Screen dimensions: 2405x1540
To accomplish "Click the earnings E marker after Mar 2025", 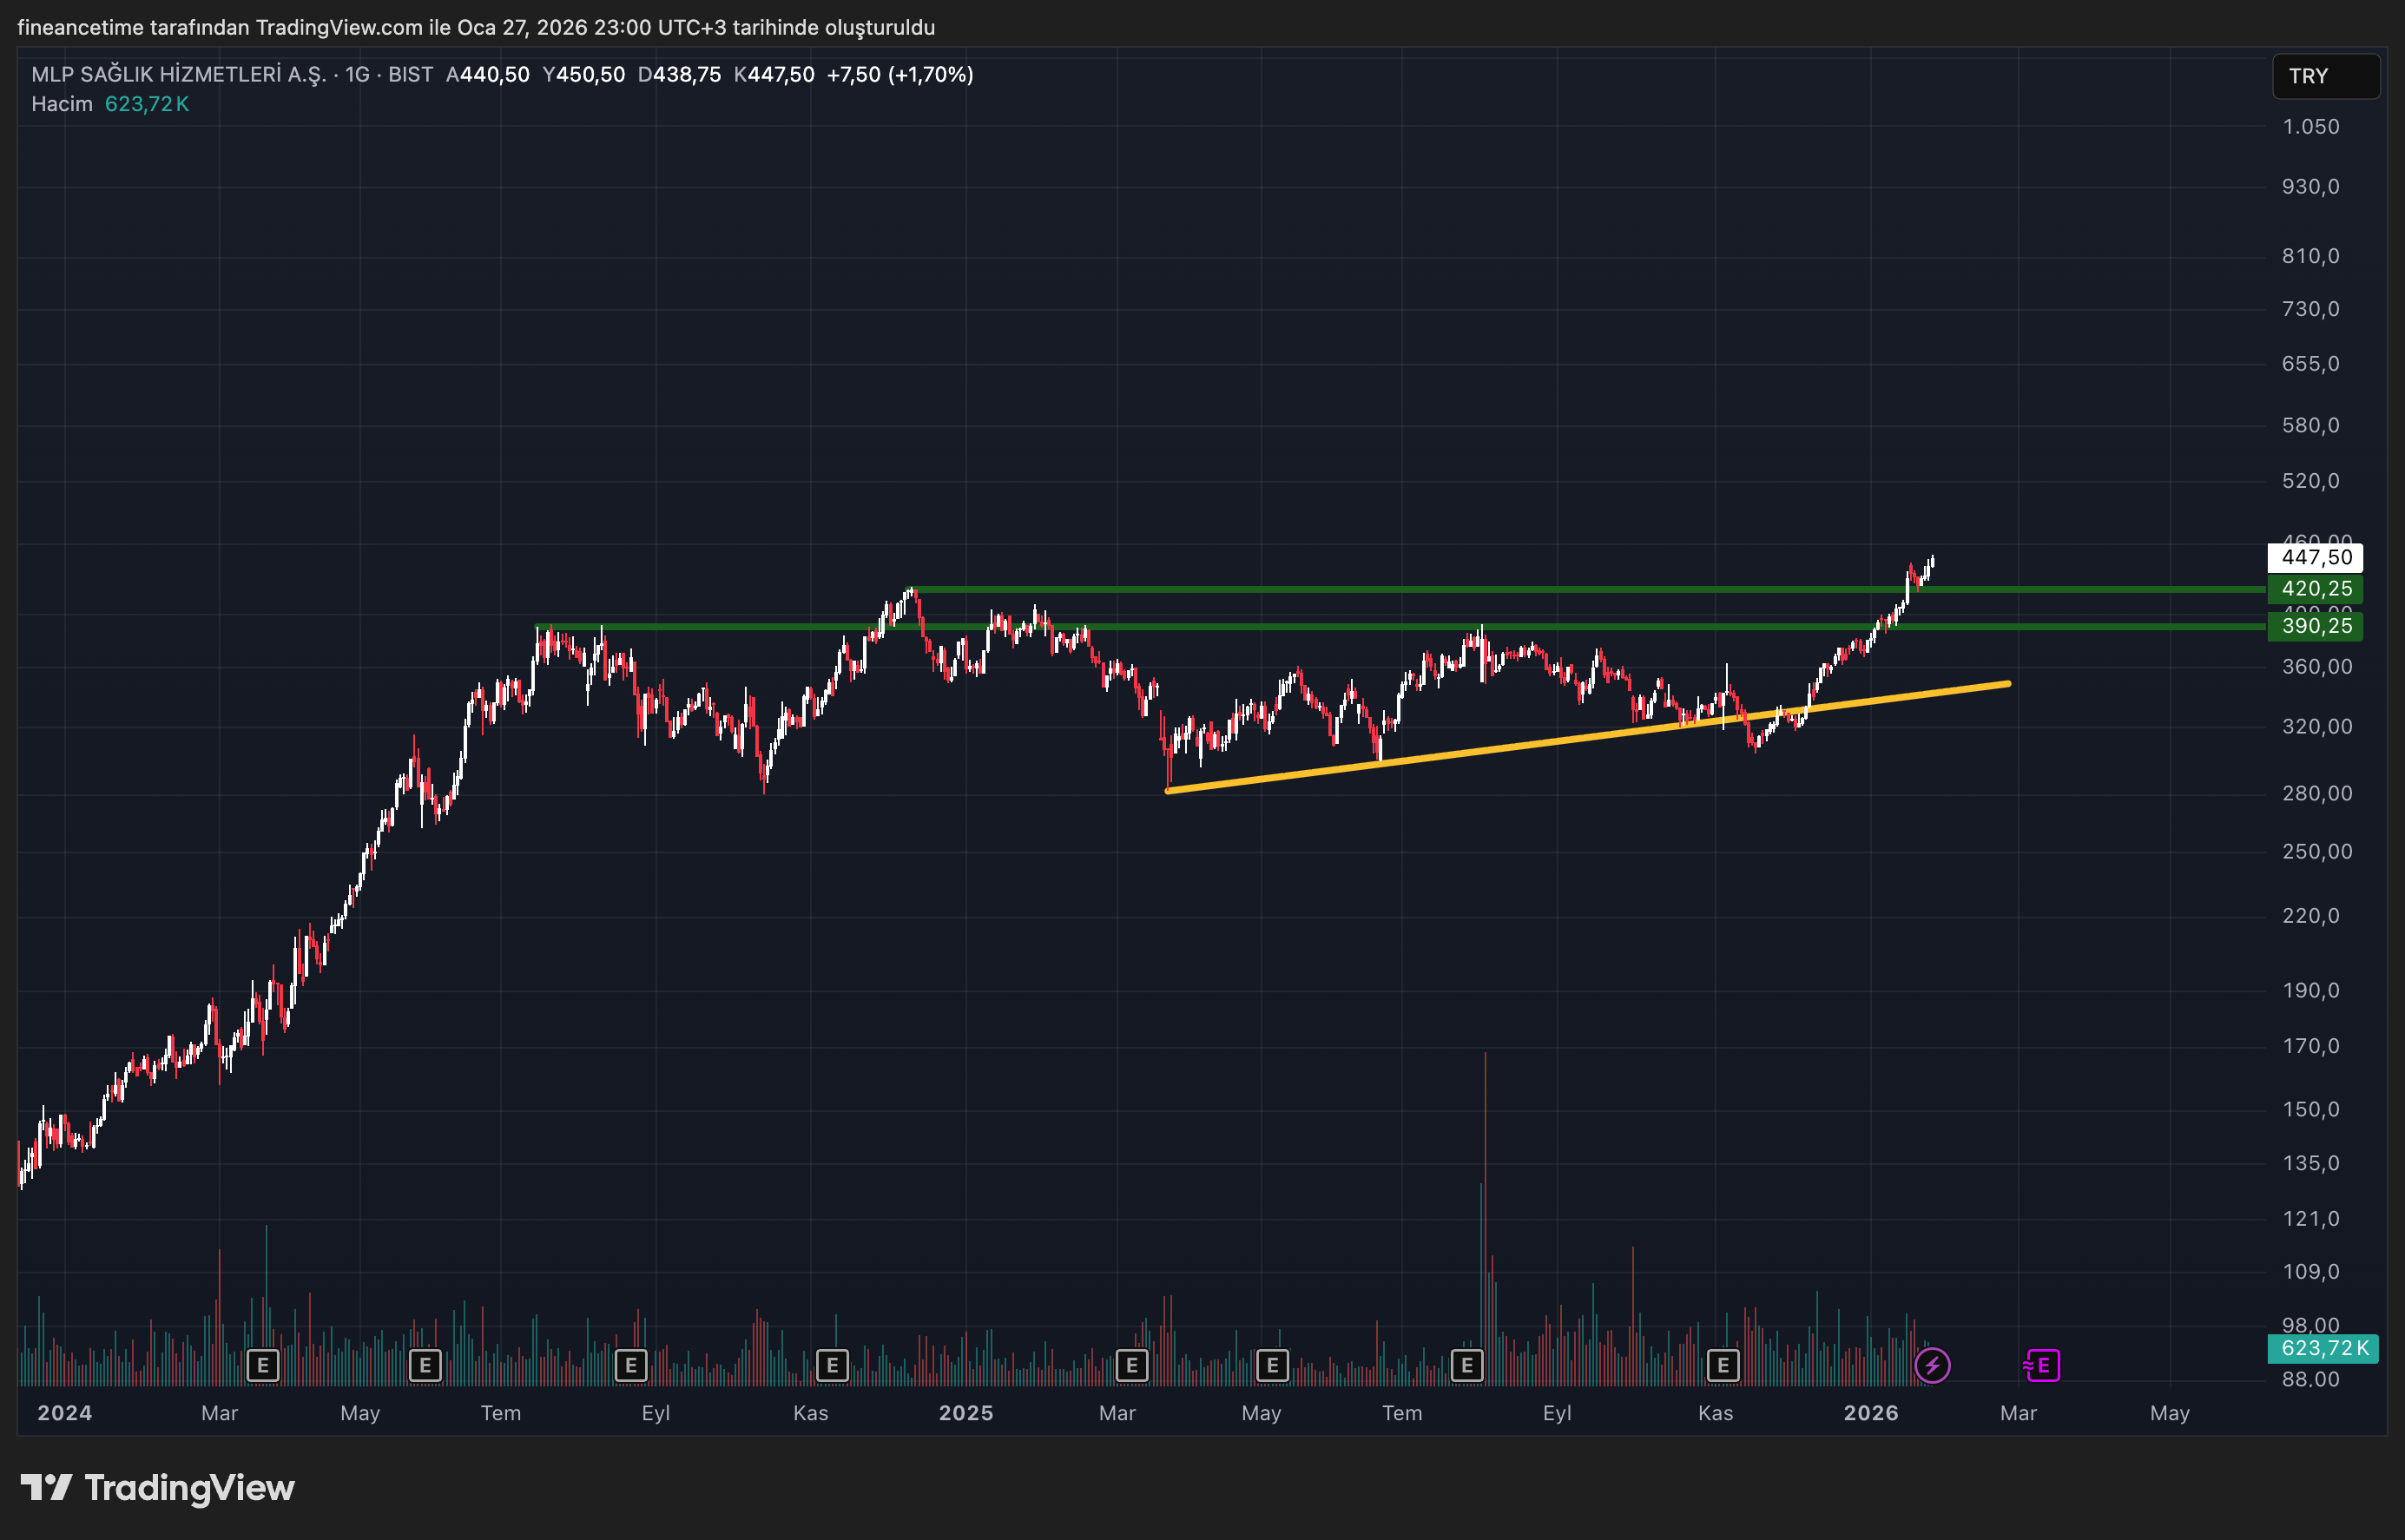I will (x=1132, y=1365).
